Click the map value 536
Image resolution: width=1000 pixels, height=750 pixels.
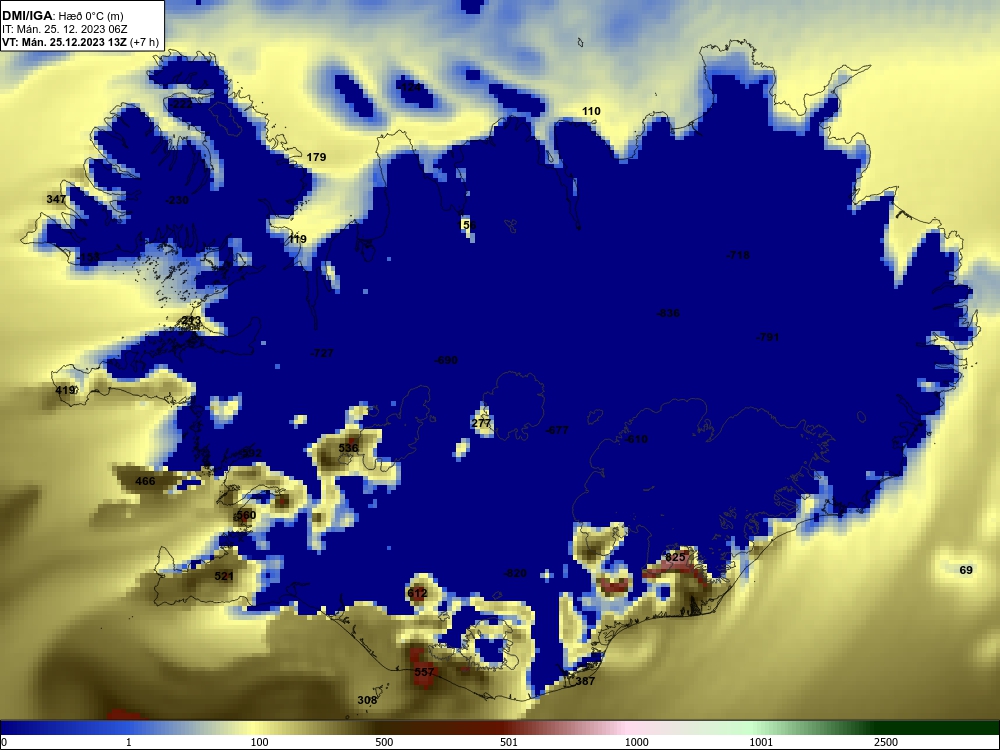(x=348, y=448)
